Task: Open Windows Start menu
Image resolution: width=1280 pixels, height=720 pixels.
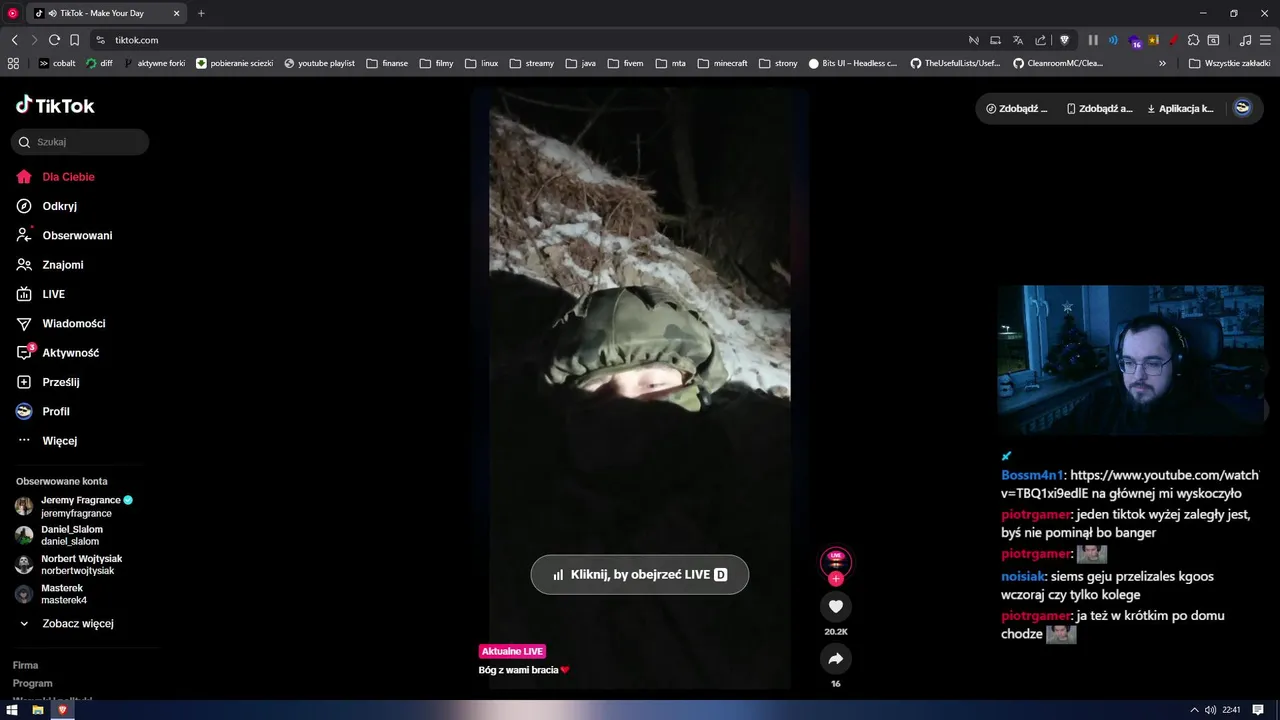Action: [12, 710]
